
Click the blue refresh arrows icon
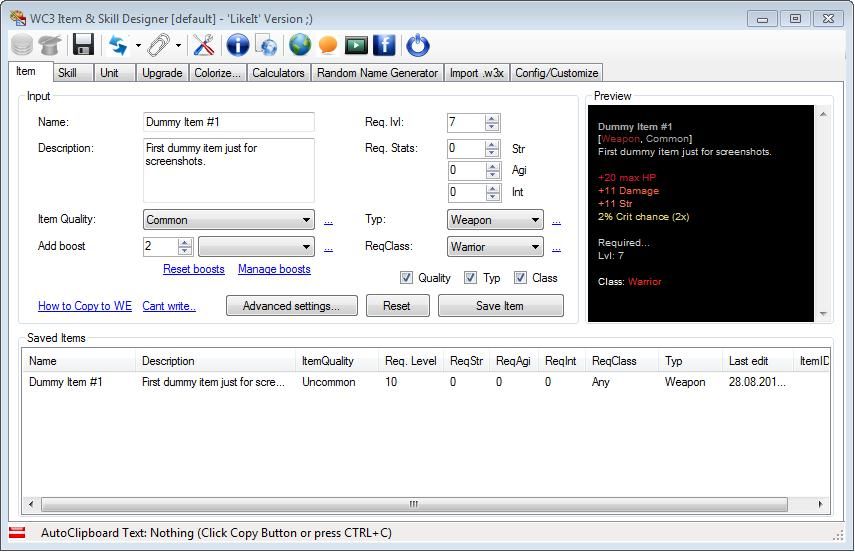[x=118, y=45]
